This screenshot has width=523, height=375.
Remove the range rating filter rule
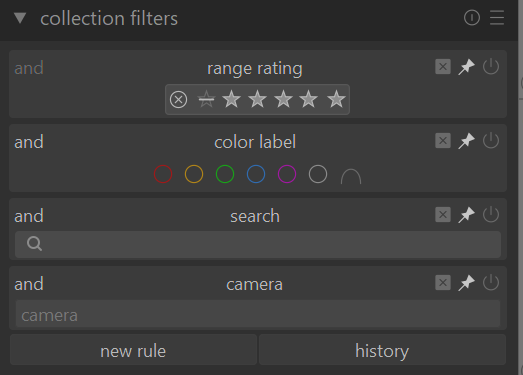point(443,67)
